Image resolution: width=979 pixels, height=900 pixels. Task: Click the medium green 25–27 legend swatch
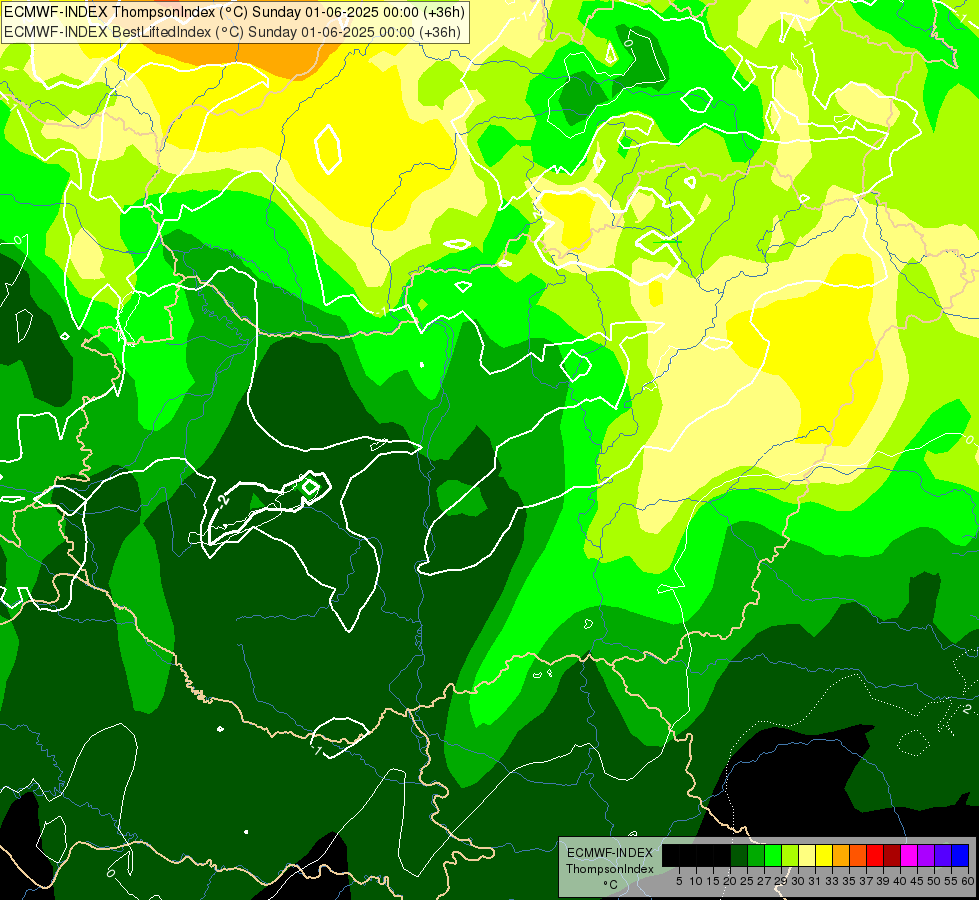pos(756,855)
